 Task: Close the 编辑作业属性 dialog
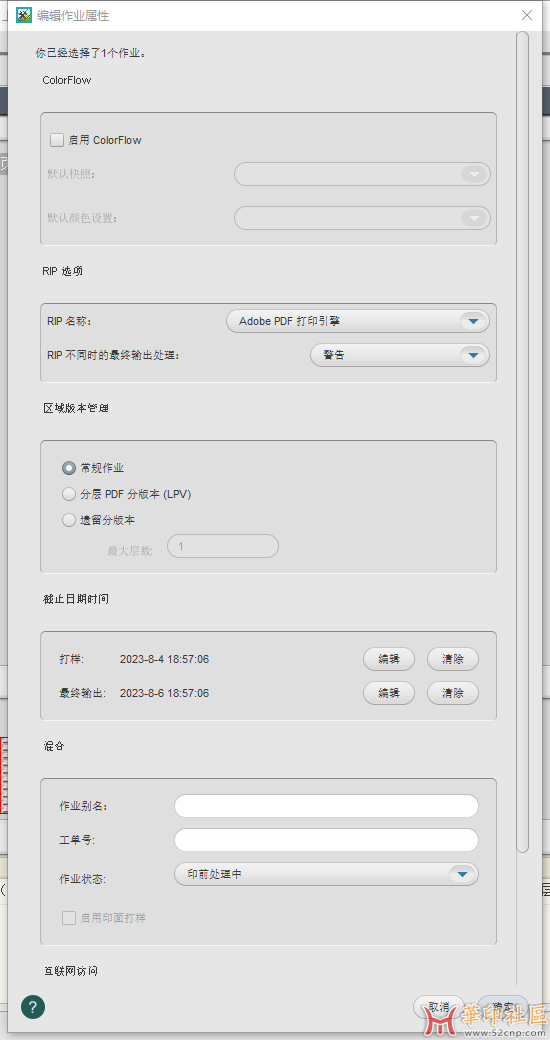click(527, 15)
